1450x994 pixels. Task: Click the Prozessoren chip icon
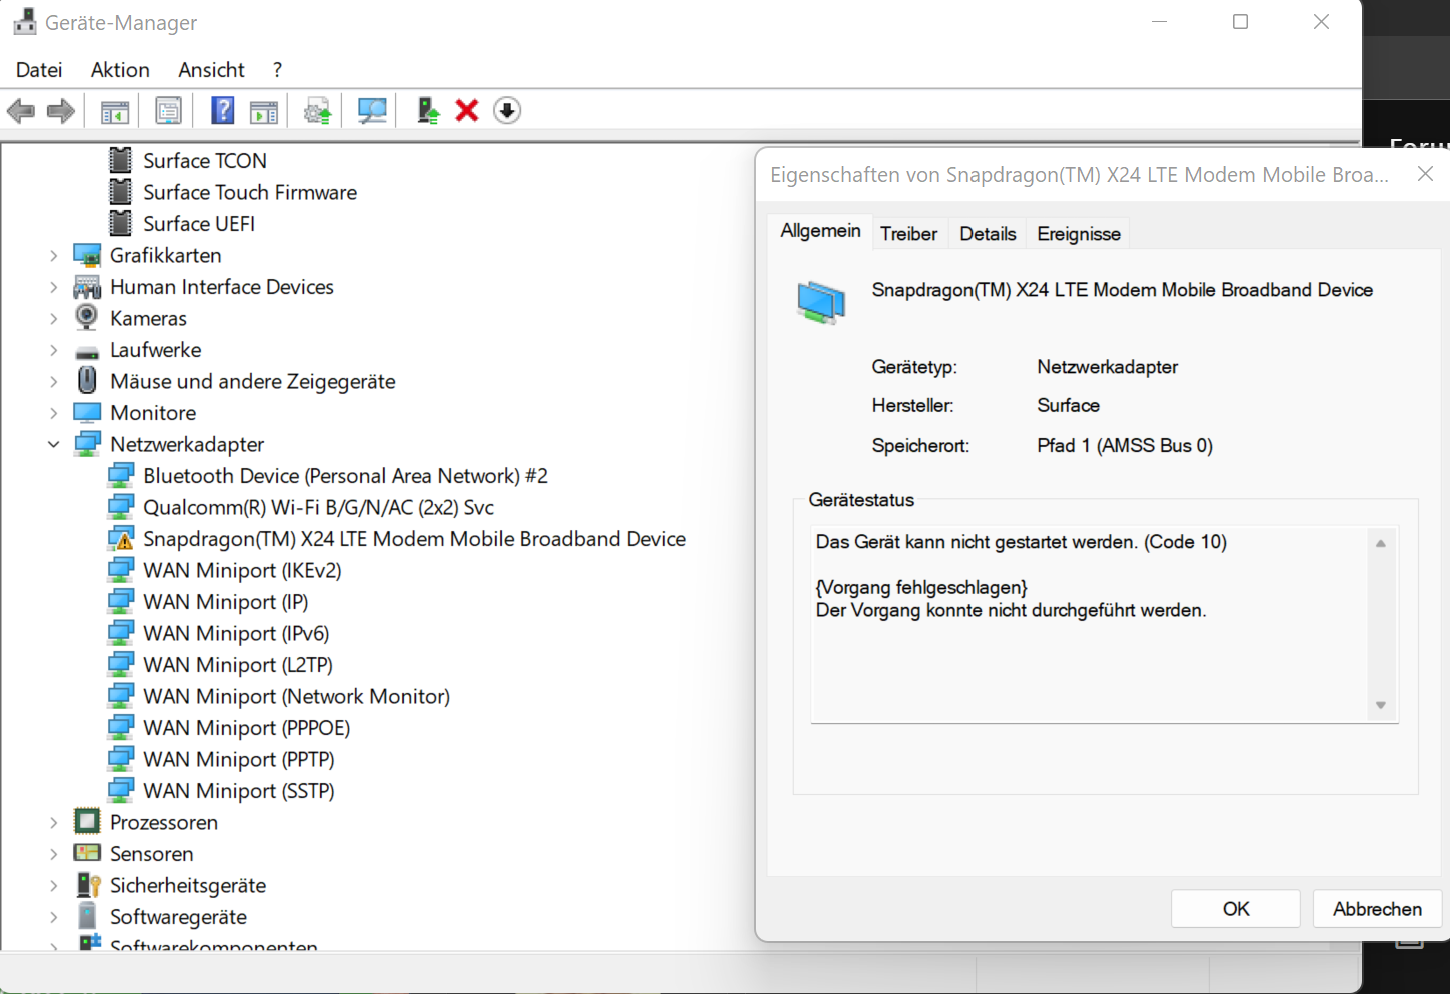[87, 822]
